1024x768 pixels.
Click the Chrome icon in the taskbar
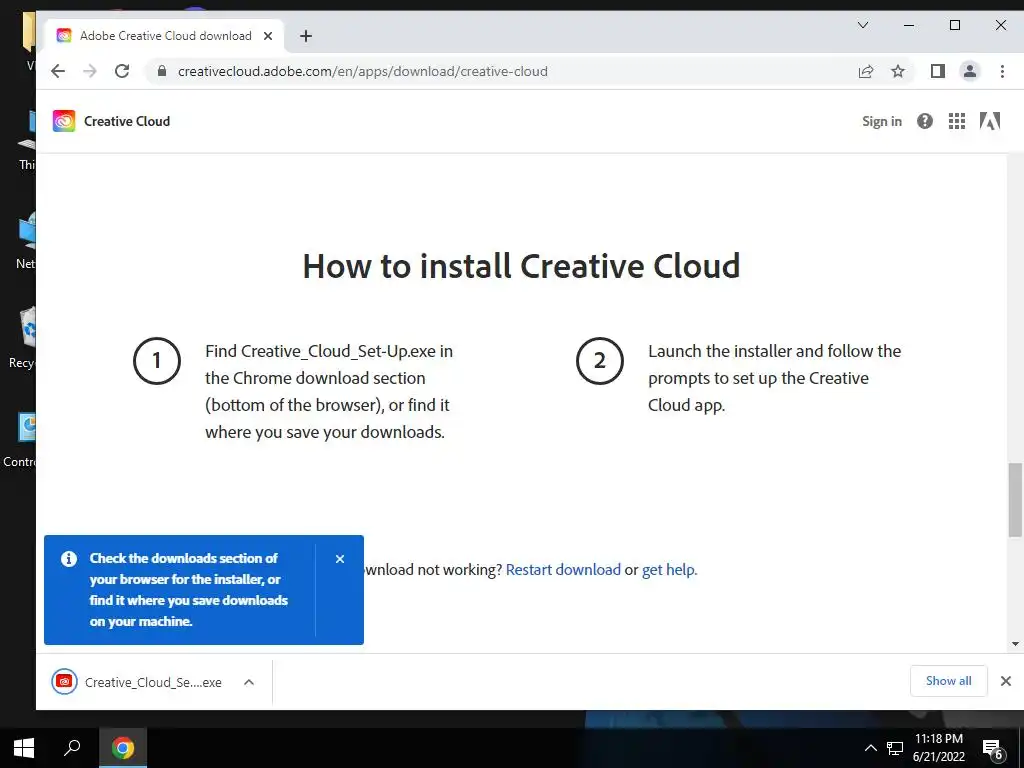(x=123, y=748)
